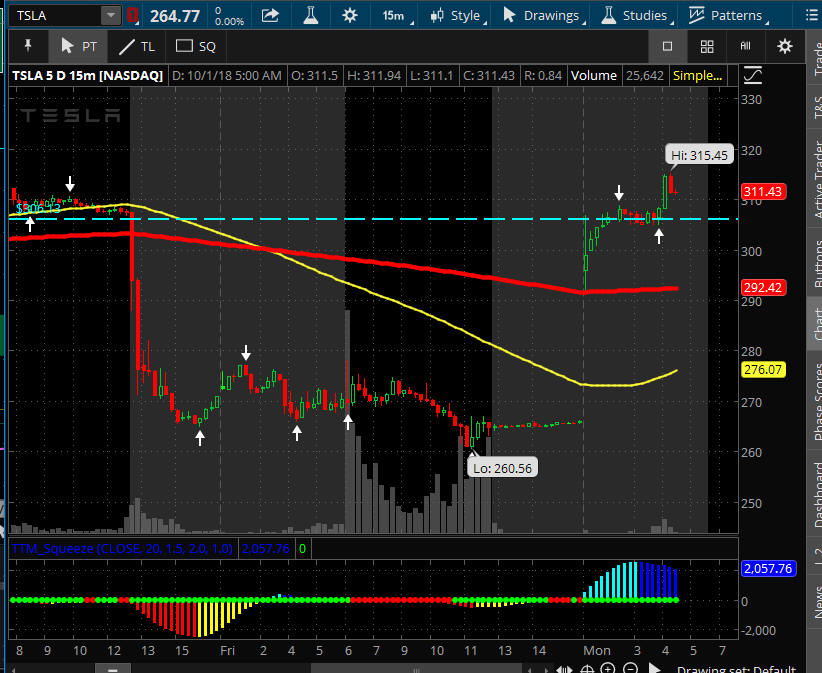Viewport: 822px width, 673px height.
Task: Click the Share chart icon
Action: pyautogui.click(x=270, y=15)
